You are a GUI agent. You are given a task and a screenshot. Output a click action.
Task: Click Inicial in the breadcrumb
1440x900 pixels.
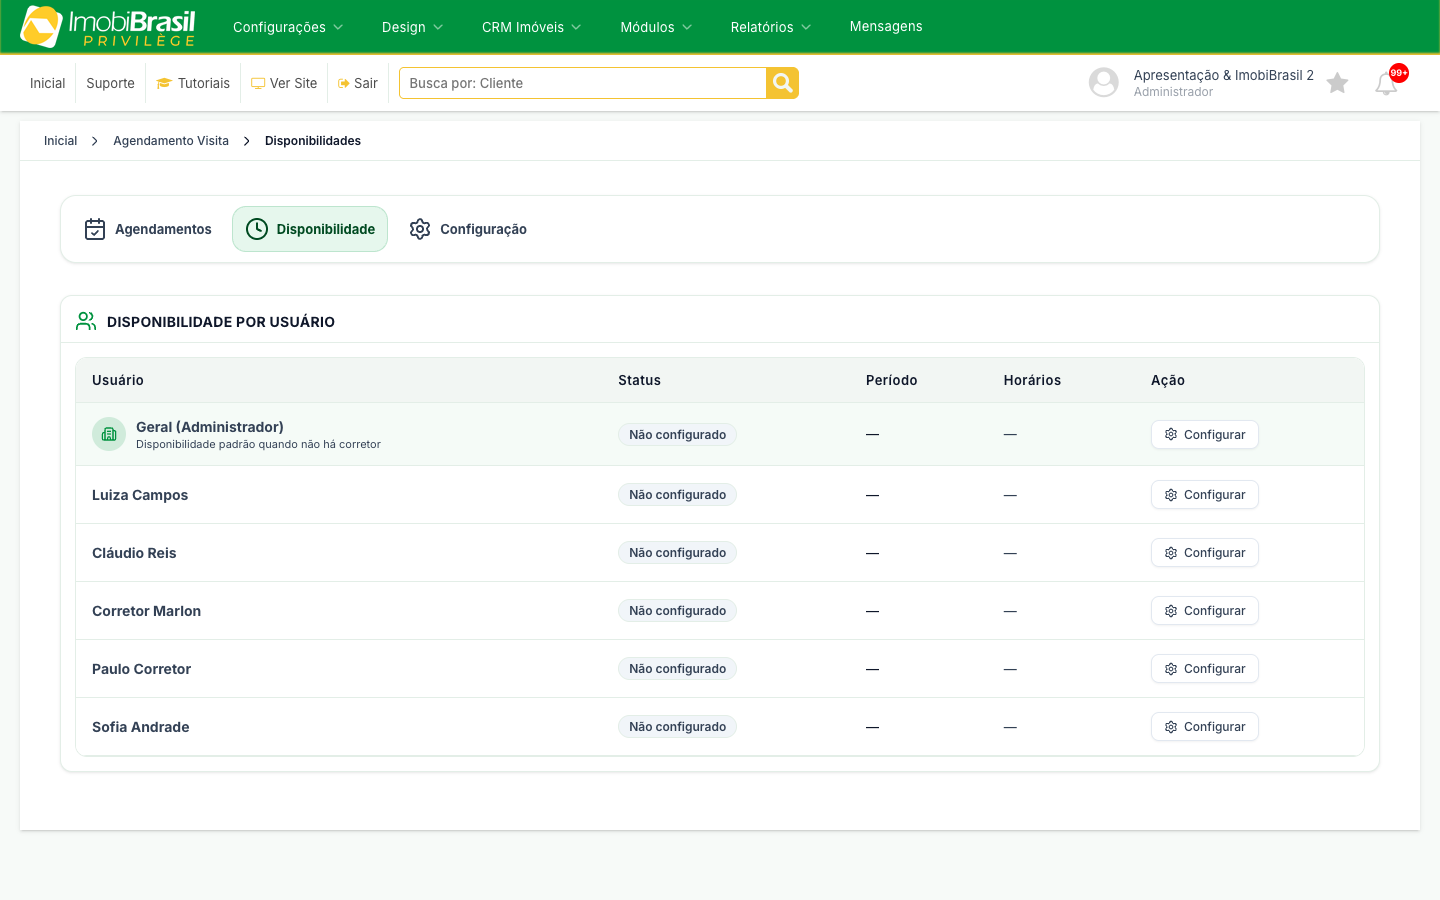click(x=60, y=141)
